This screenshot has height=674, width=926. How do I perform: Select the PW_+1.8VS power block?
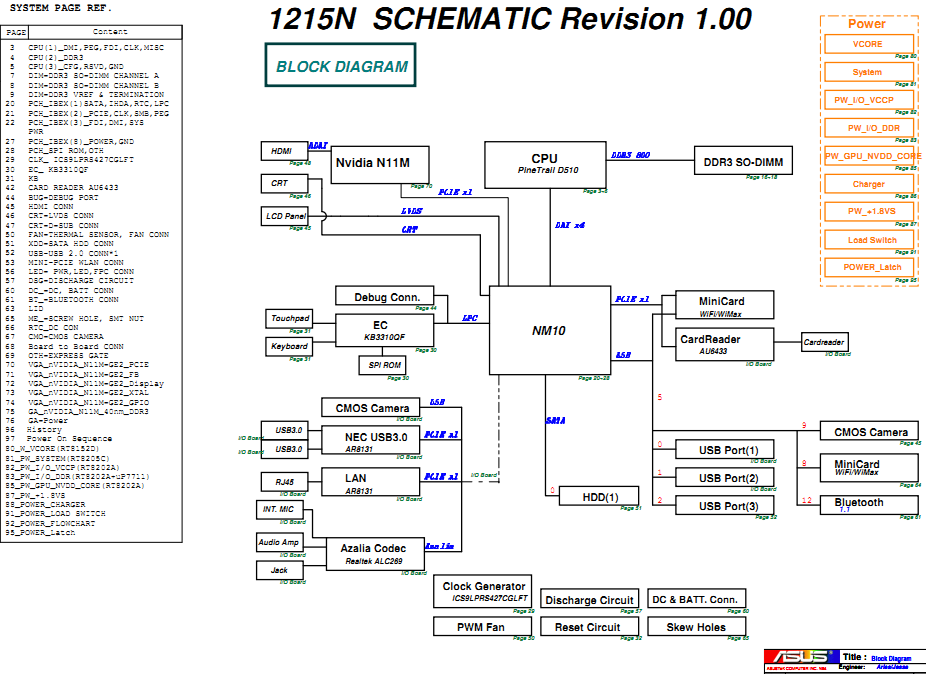click(868, 212)
